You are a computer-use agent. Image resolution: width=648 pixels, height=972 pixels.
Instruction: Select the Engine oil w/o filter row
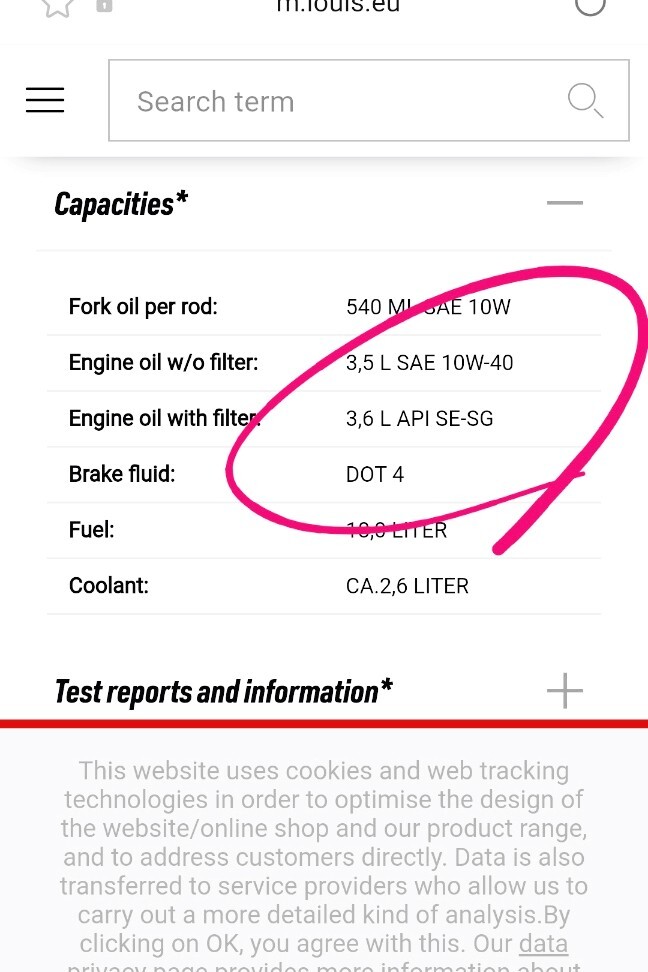point(324,363)
